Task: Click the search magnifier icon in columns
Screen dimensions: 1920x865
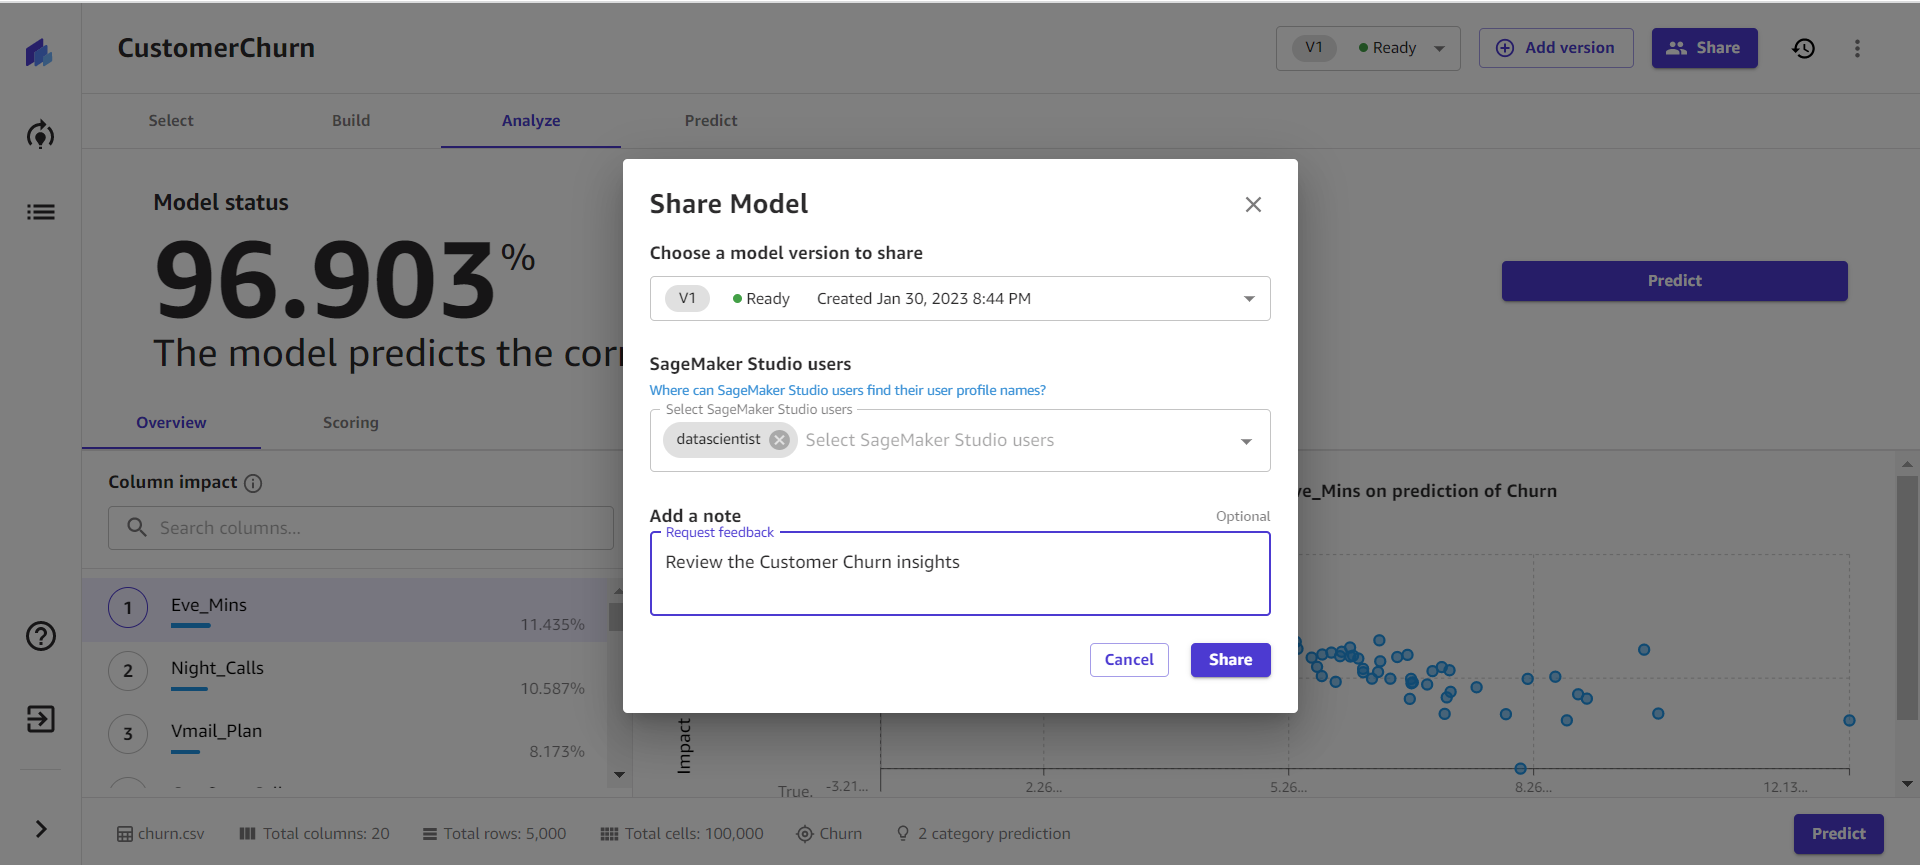Action: pyautogui.click(x=137, y=527)
